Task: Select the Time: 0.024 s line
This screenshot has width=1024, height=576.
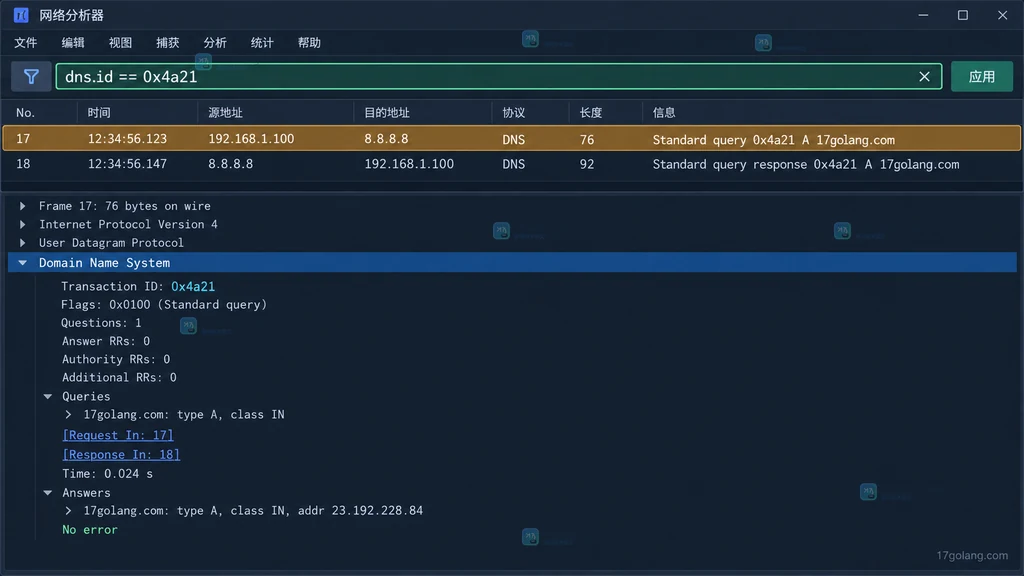Action: tap(107, 473)
